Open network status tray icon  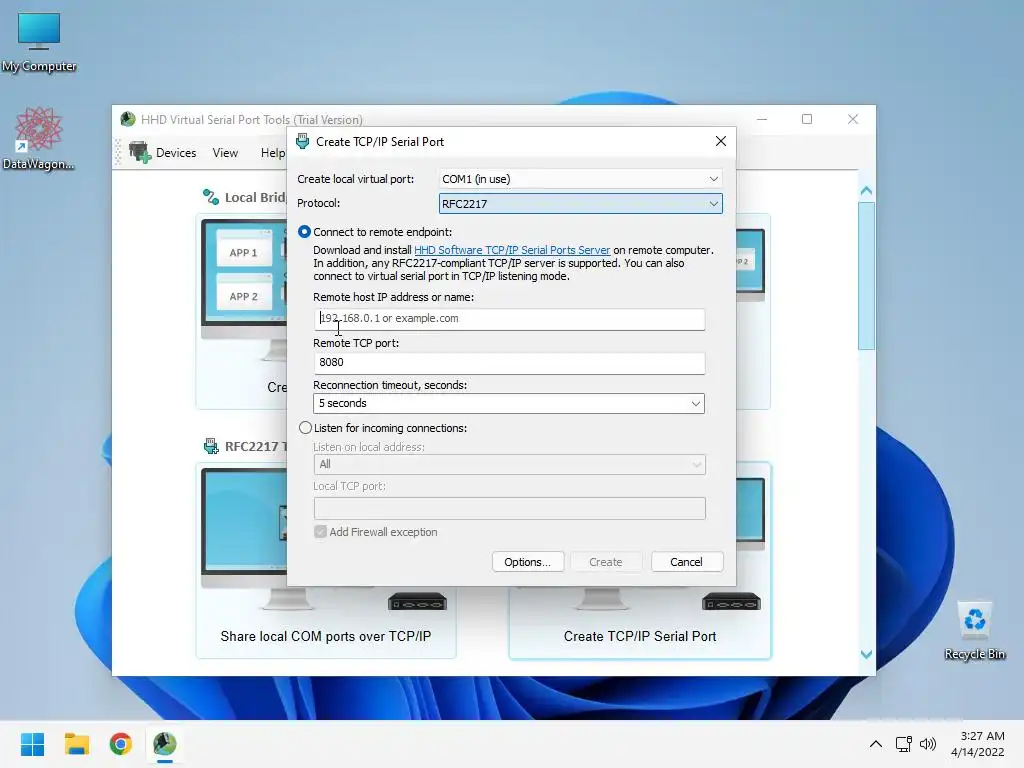pyautogui.click(x=904, y=744)
